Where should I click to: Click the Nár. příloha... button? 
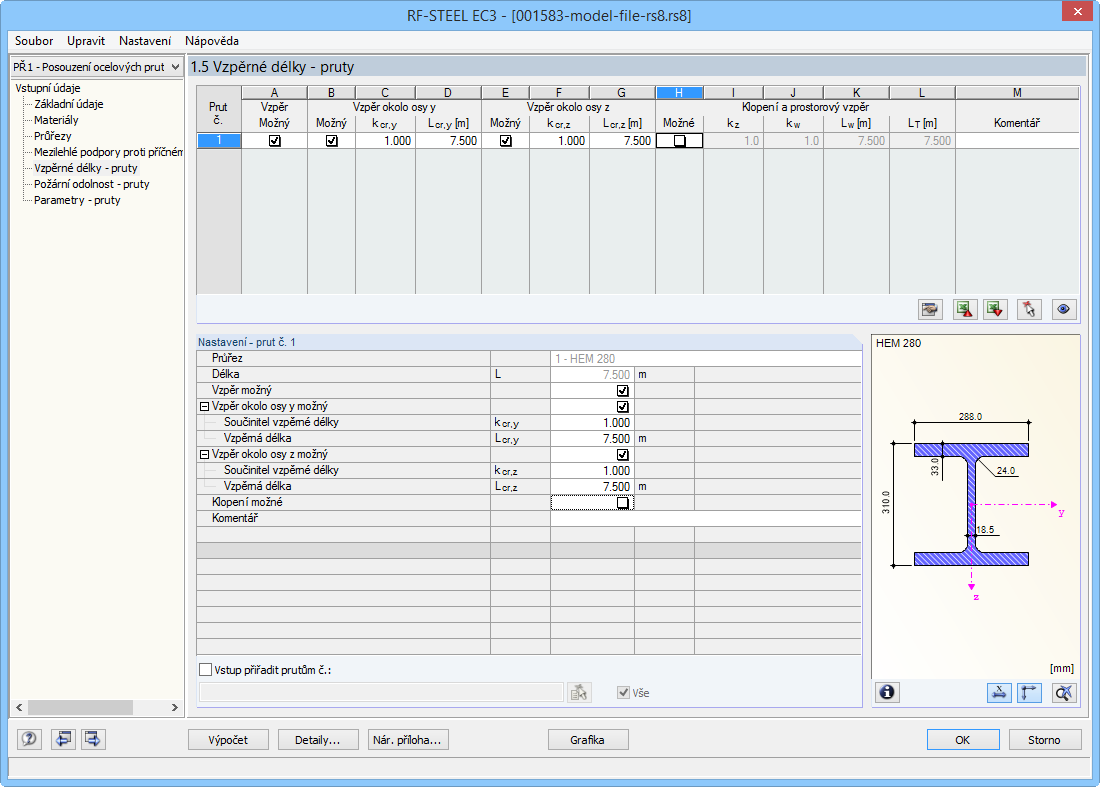point(408,739)
